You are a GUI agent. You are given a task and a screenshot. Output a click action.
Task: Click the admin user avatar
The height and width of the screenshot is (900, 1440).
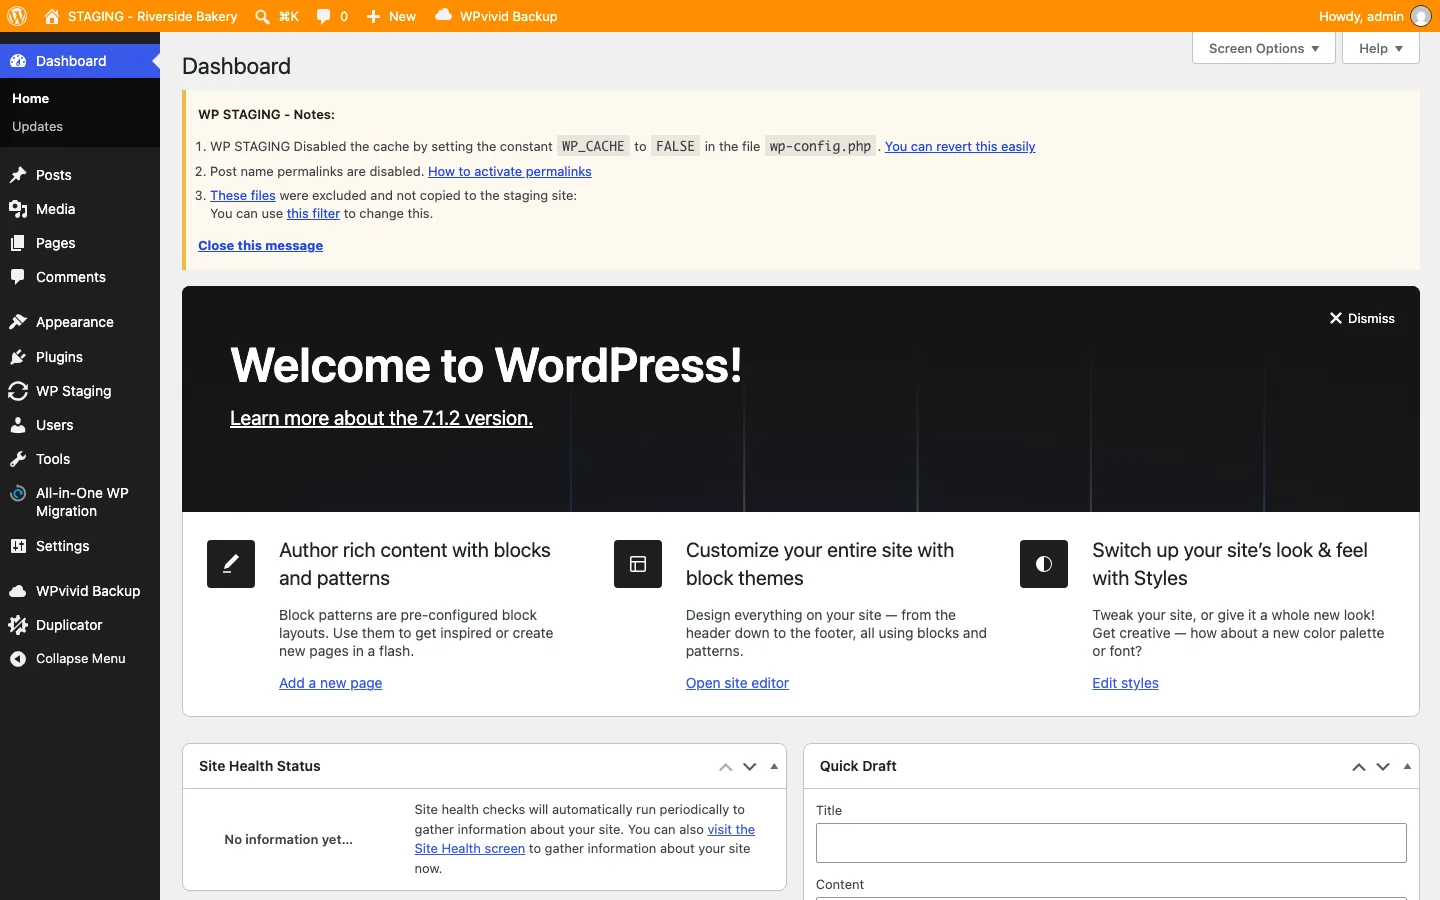[x=1421, y=16]
